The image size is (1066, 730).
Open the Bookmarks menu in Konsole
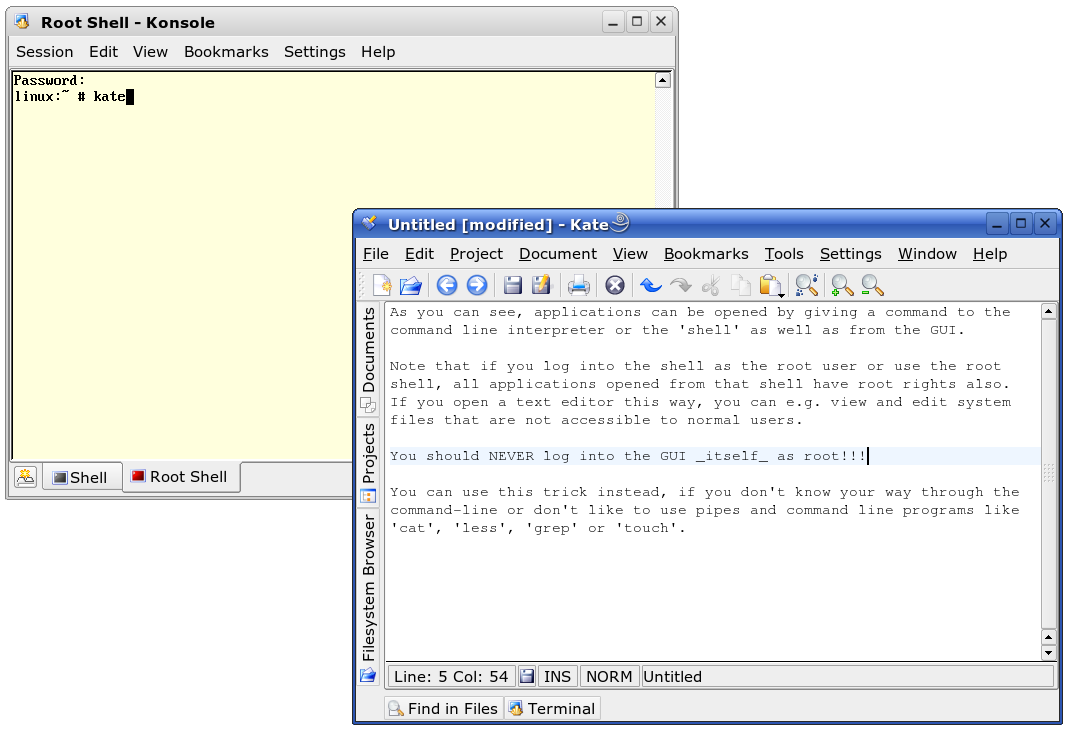click(x=226, y=52)
